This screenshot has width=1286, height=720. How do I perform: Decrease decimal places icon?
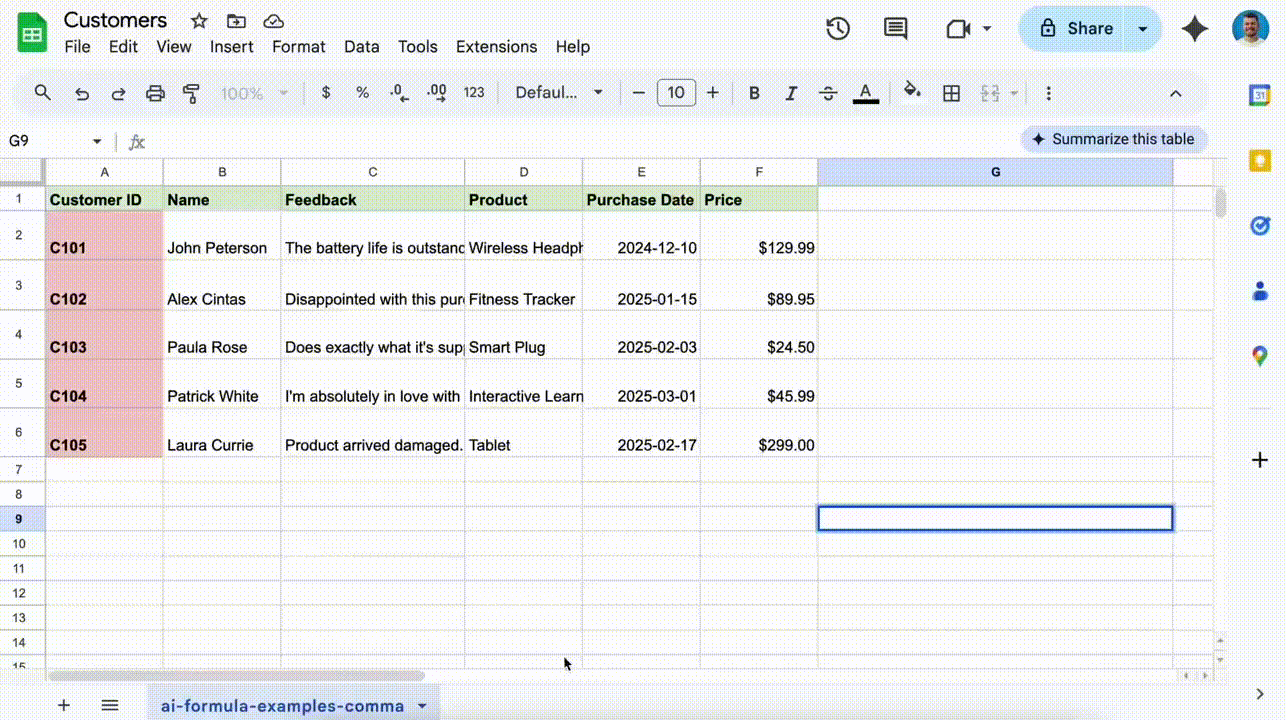399,93
